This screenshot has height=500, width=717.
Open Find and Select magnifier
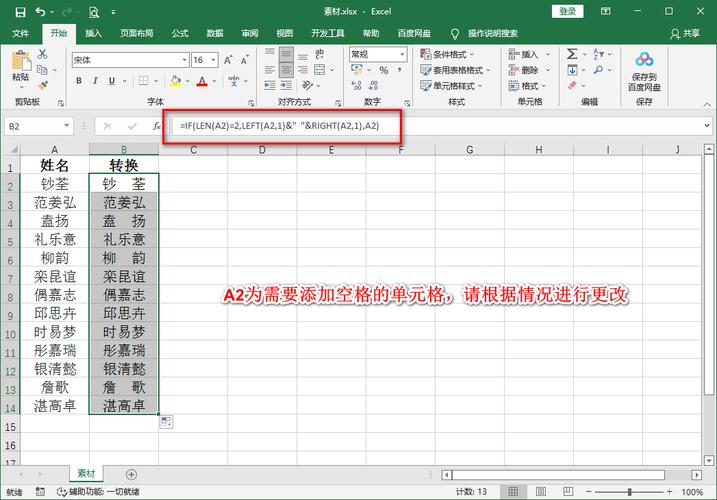(x=599, y=70)
